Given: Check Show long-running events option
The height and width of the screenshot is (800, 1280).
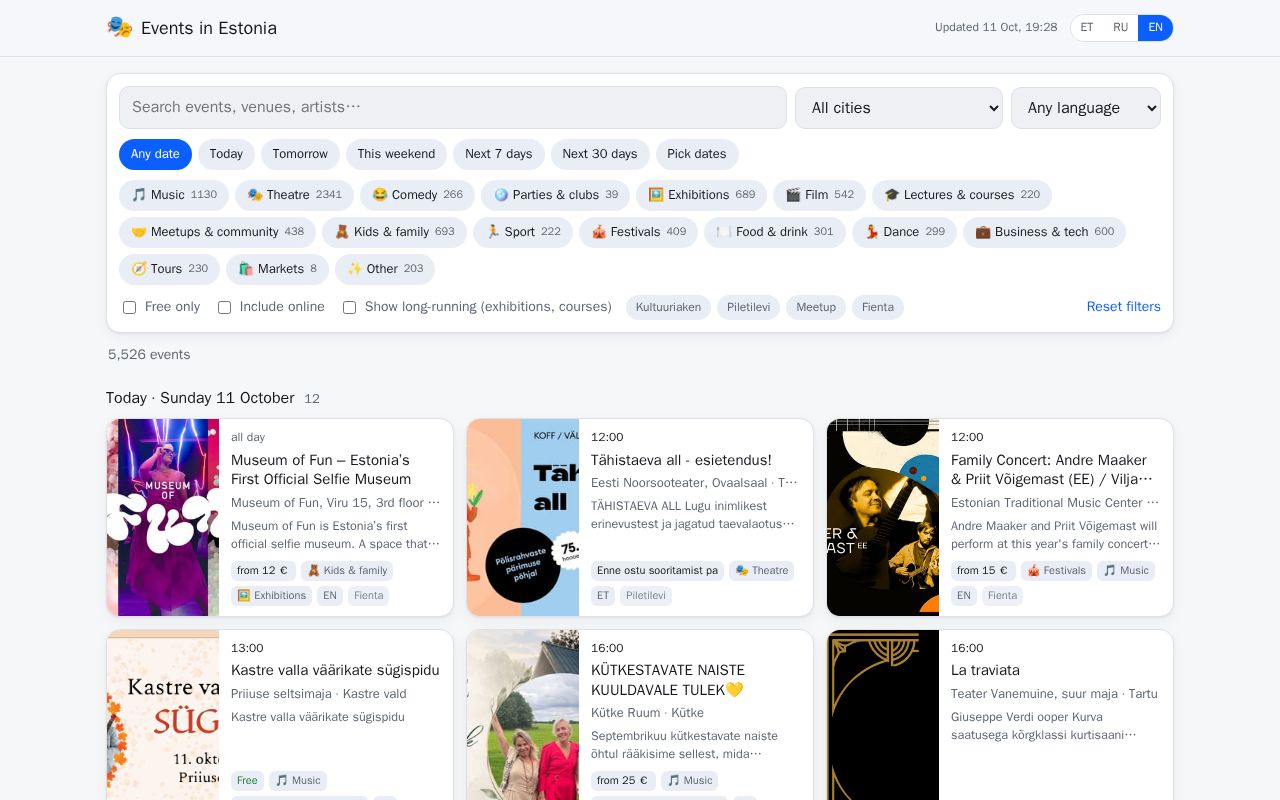Looking at the screenshot, I should coord(349,308).
